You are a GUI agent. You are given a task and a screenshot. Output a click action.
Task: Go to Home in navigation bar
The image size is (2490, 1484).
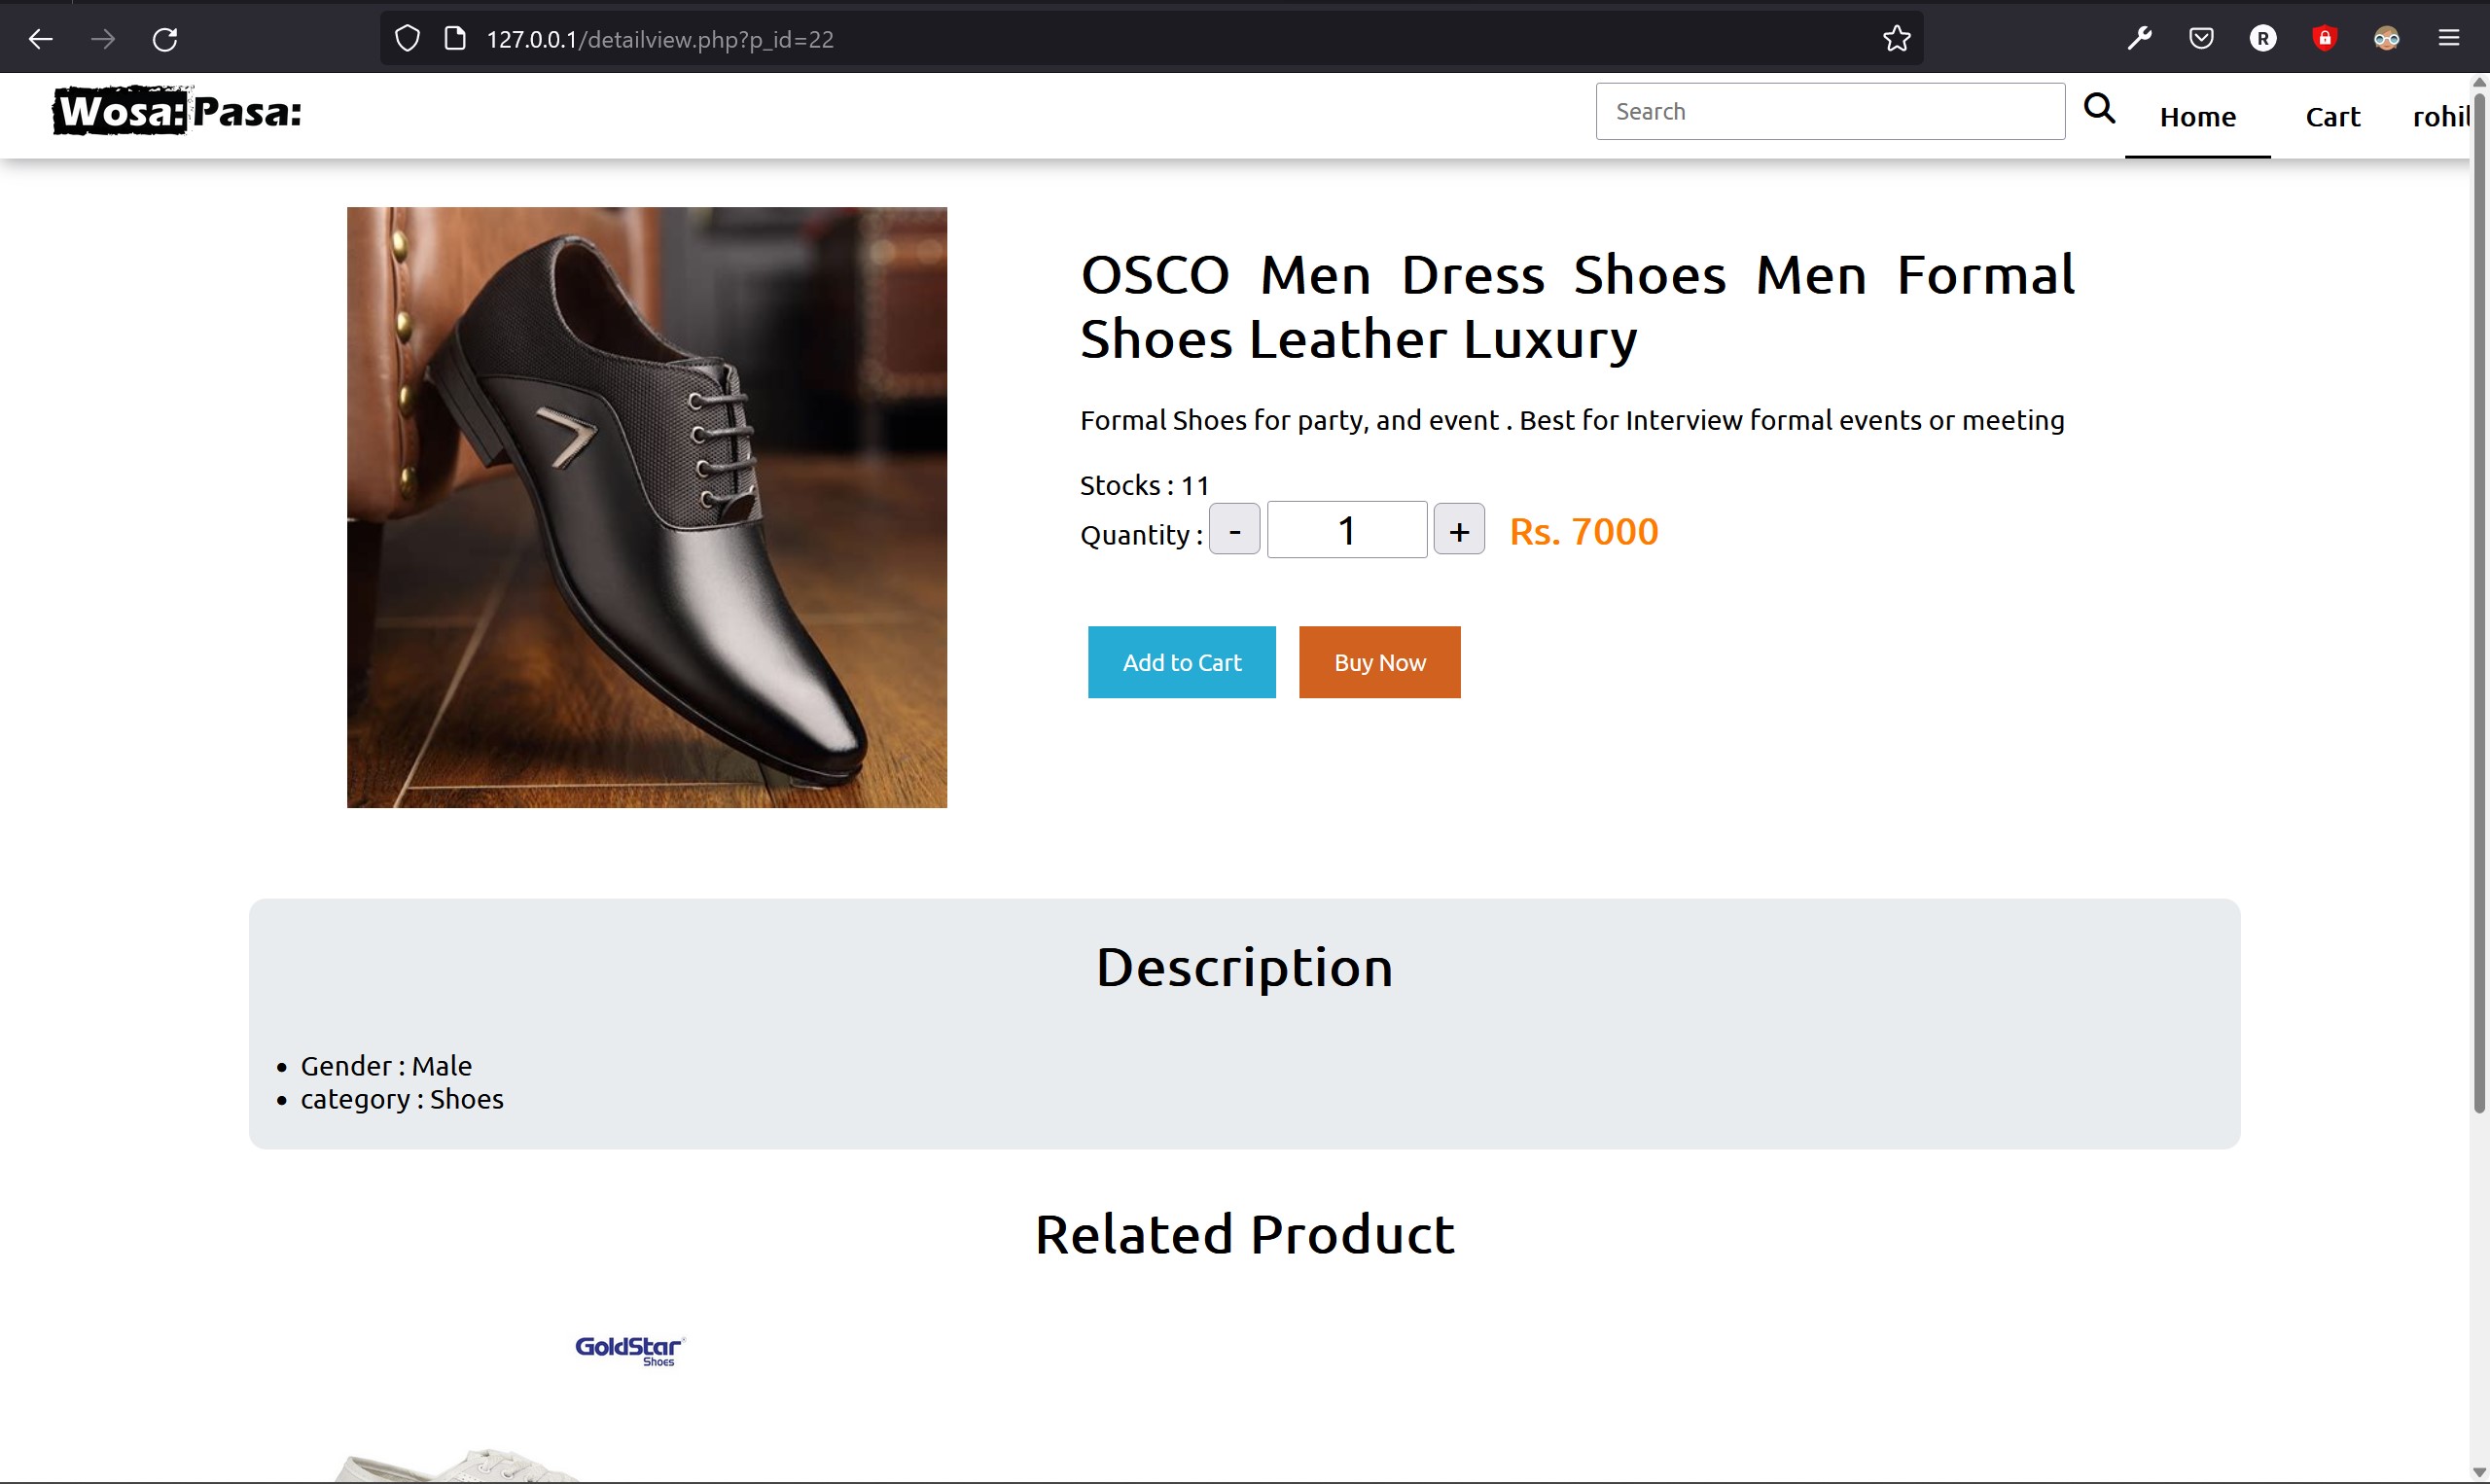2197,117
